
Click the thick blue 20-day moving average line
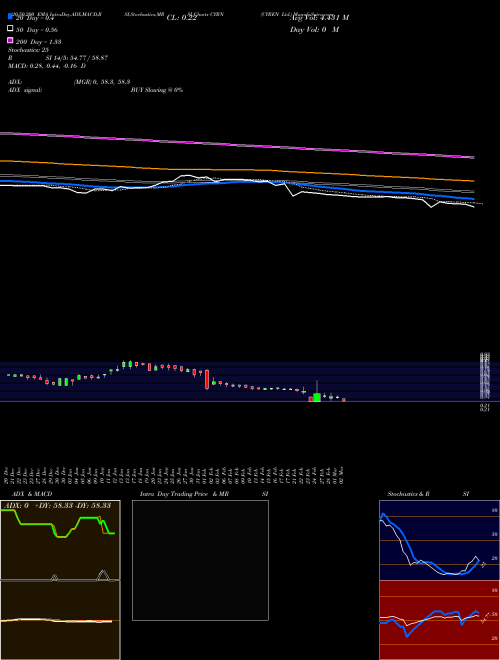(237, 182)
